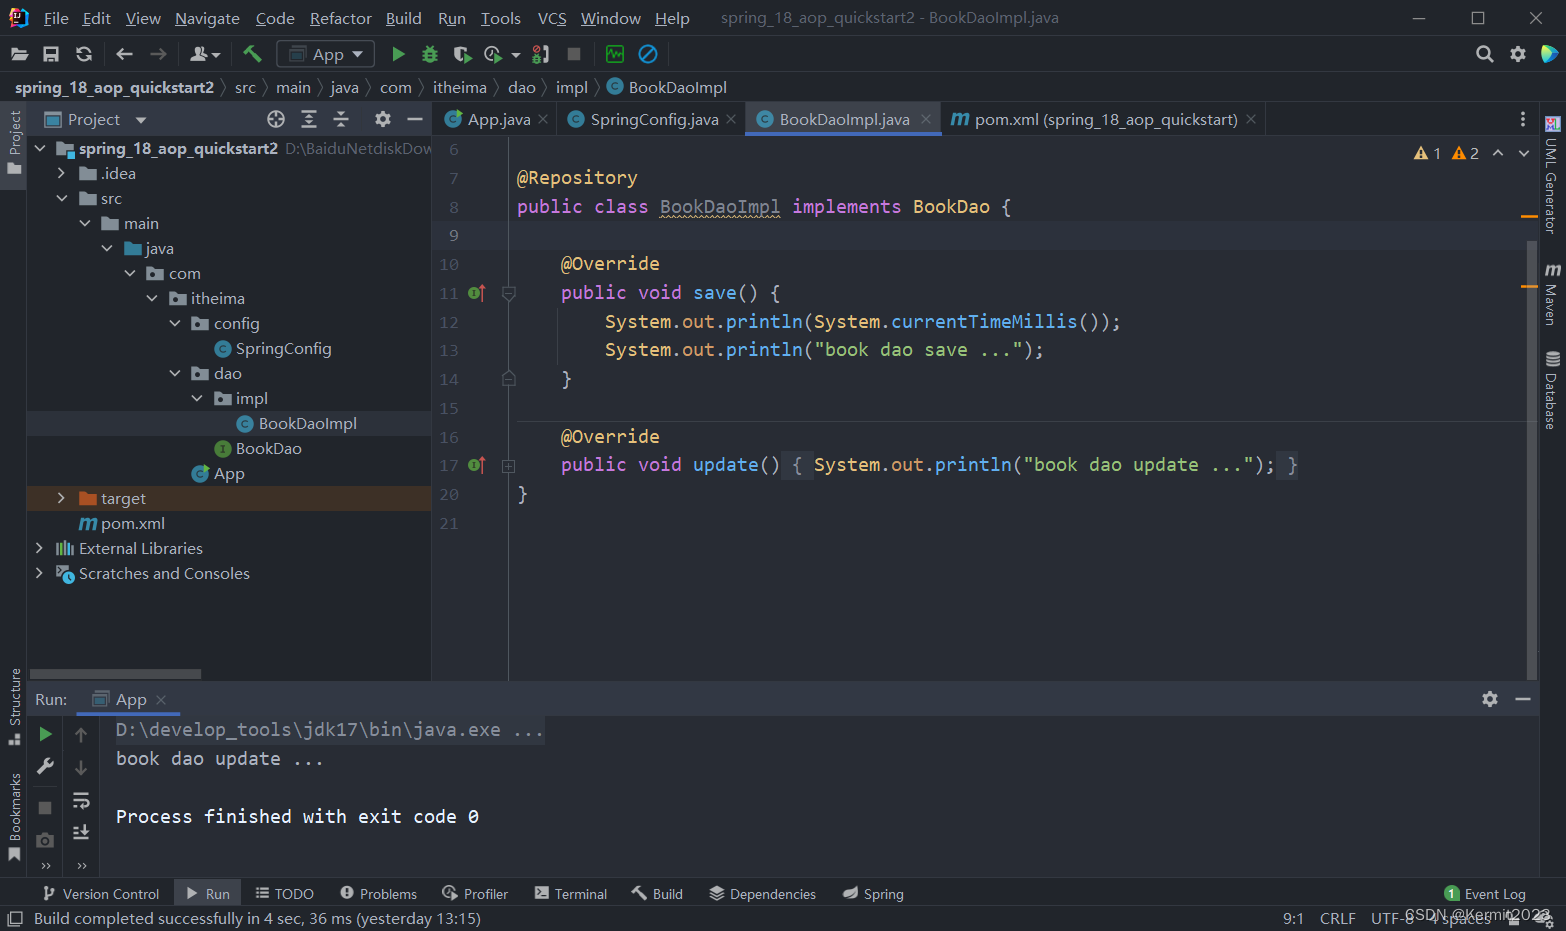
Task: Expand Scratches and Consoles node
Action: pyautogui.click(x=39, y=573)
